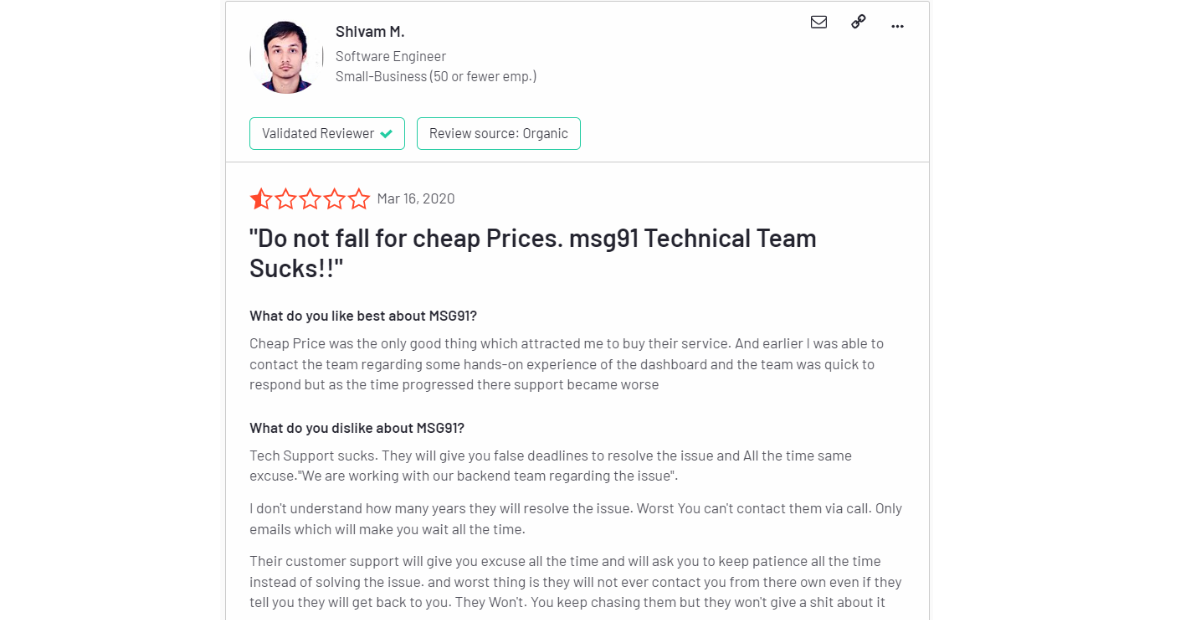
Task: Copy review link via chain icon
Action: point(858,22)
